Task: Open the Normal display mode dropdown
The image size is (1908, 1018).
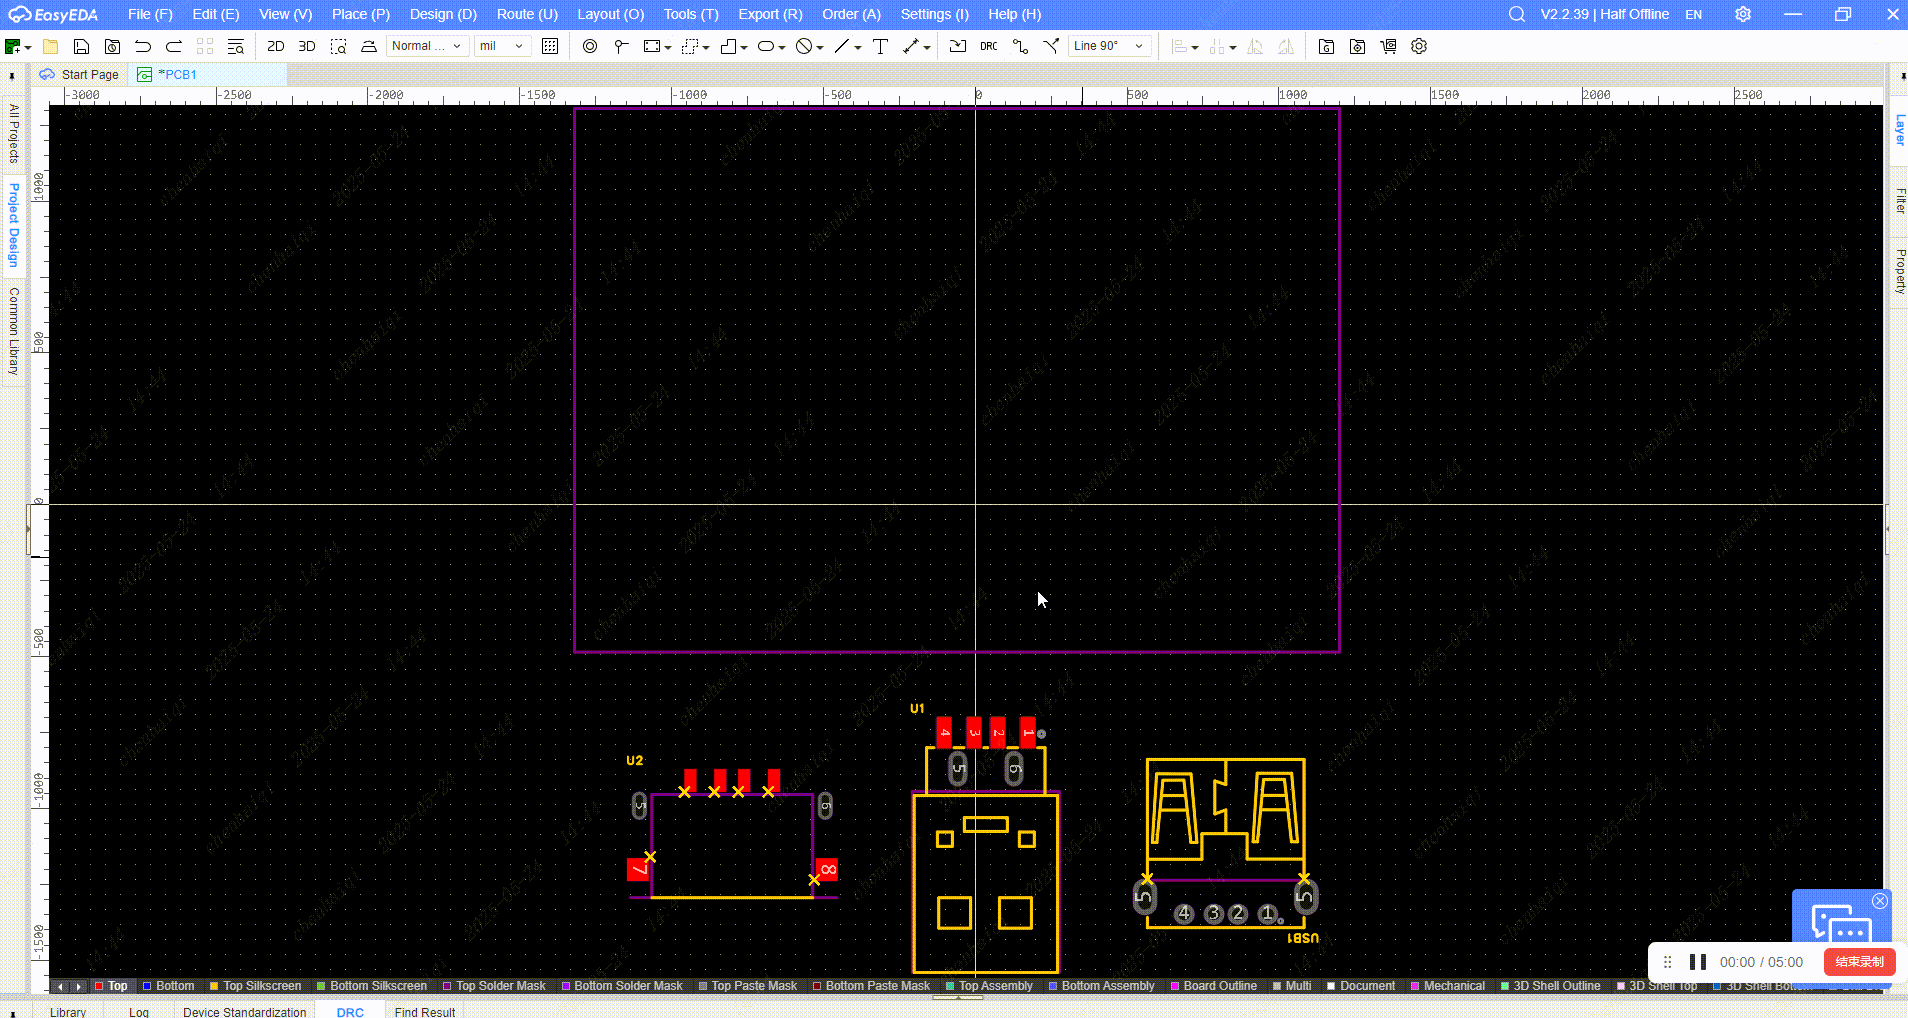Action: (x=427, y=46)
